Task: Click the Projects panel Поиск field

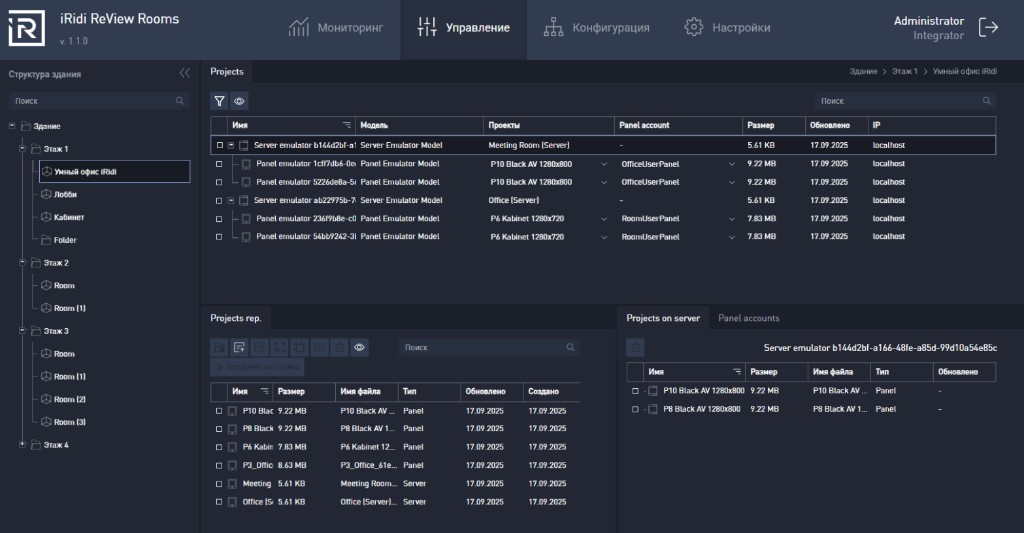Action: (905, 101)
